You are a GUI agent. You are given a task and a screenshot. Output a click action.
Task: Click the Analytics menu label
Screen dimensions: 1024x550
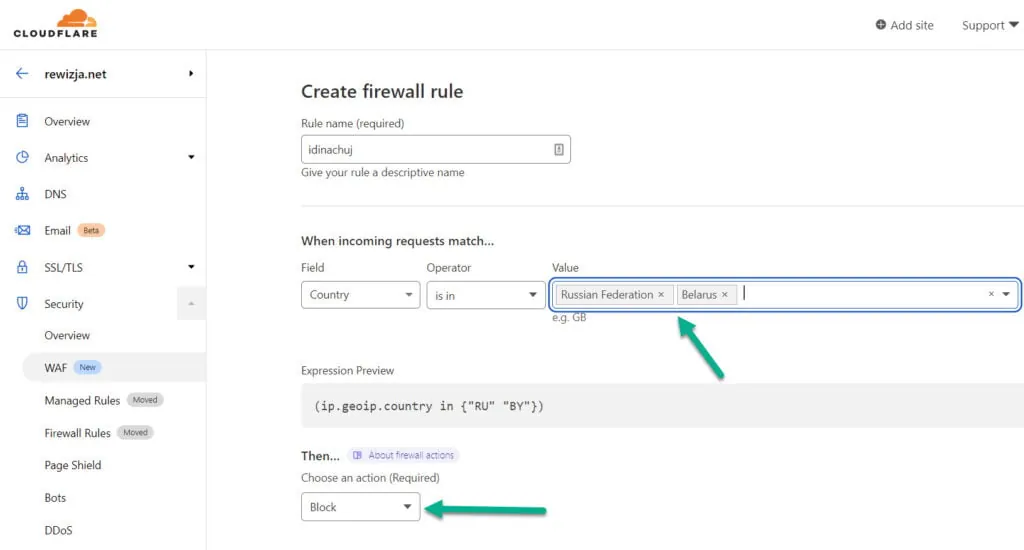66,157
